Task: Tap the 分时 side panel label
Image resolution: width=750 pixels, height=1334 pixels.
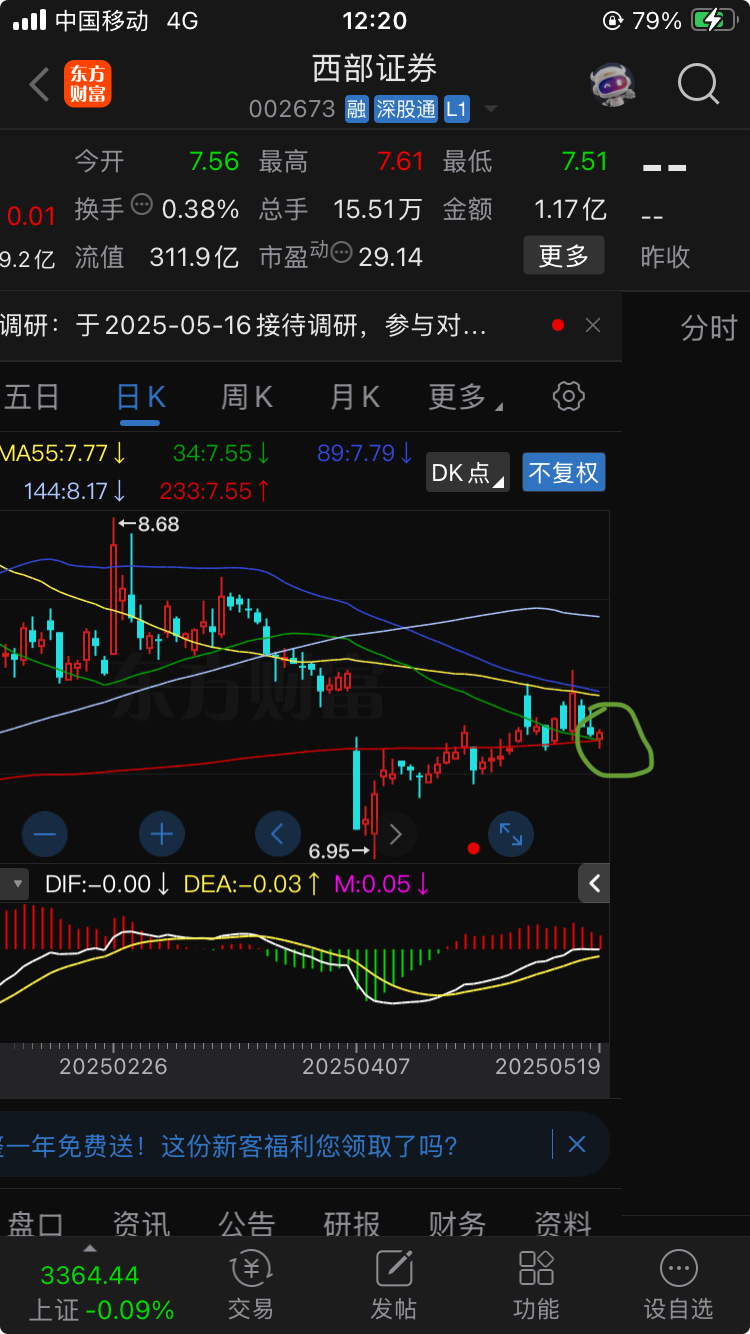Action: pos(709,327)
